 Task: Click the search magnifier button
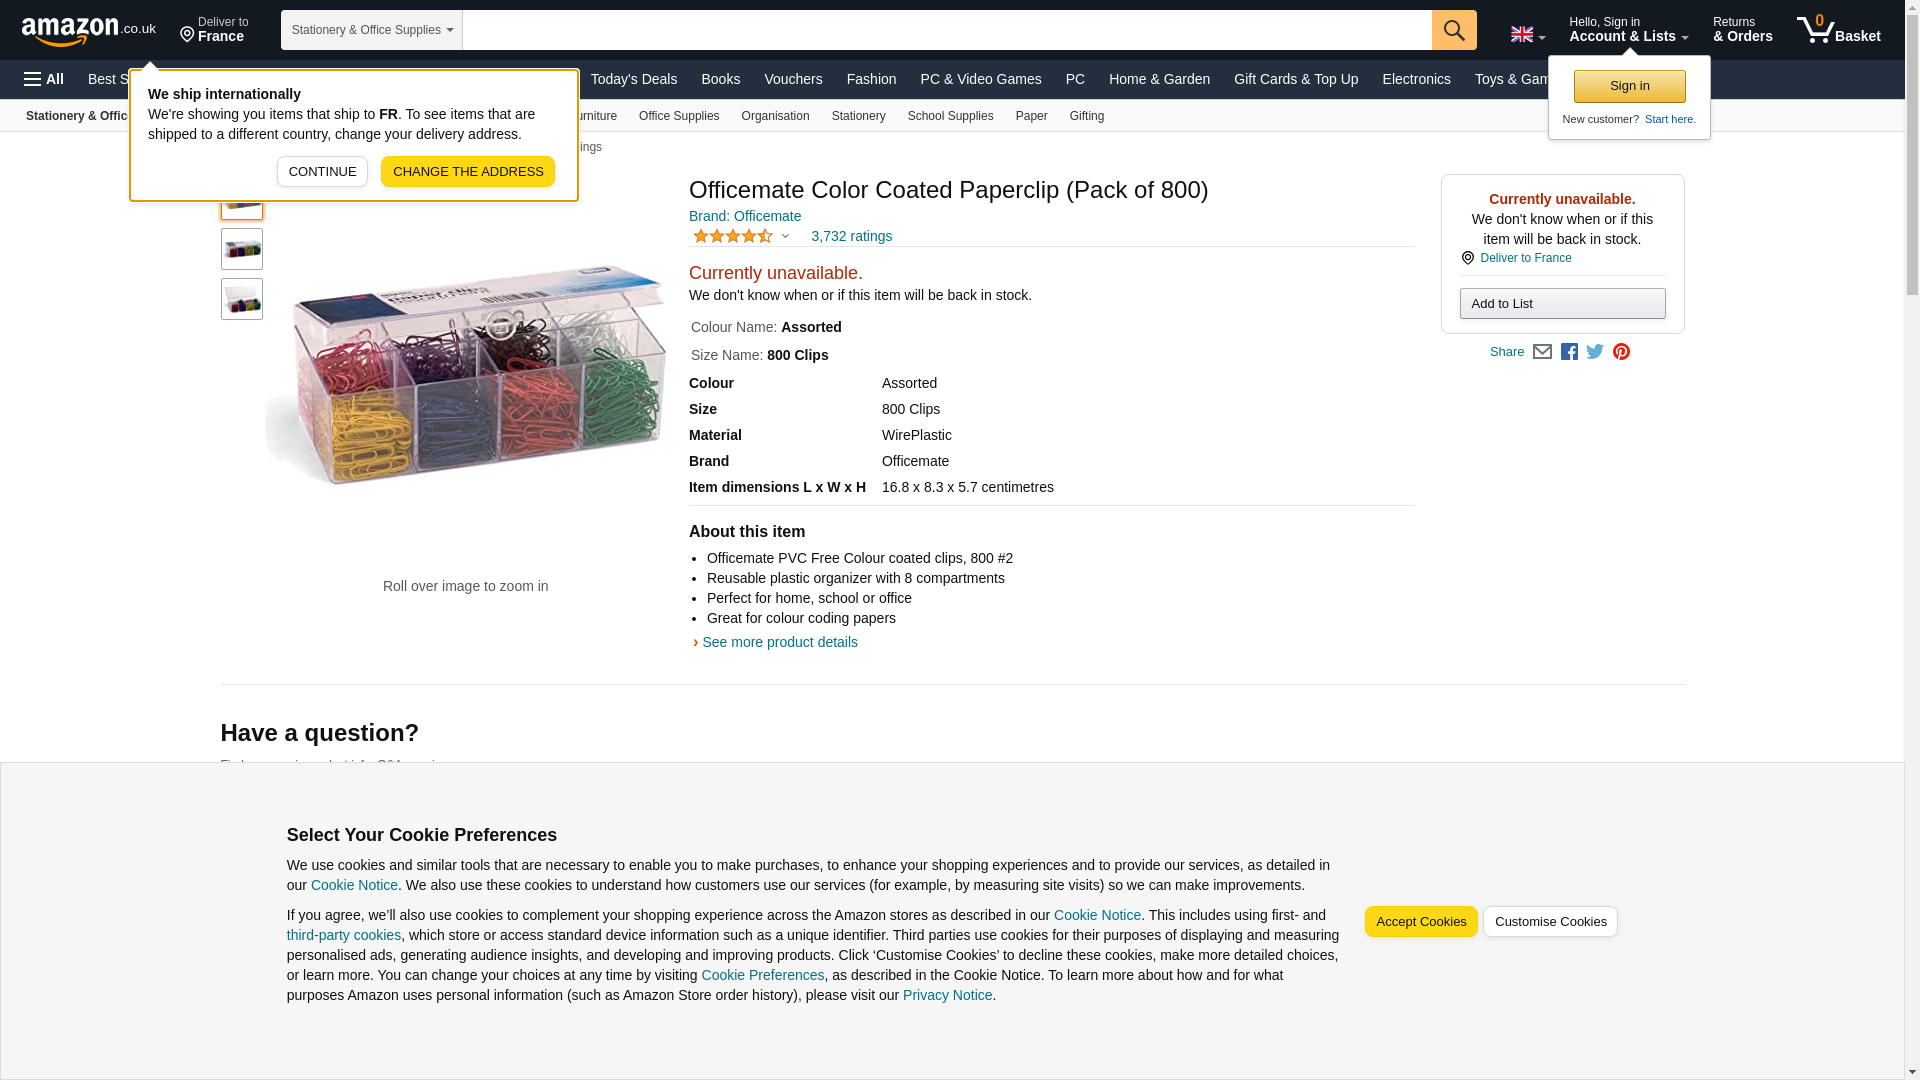pos(1453,30)
